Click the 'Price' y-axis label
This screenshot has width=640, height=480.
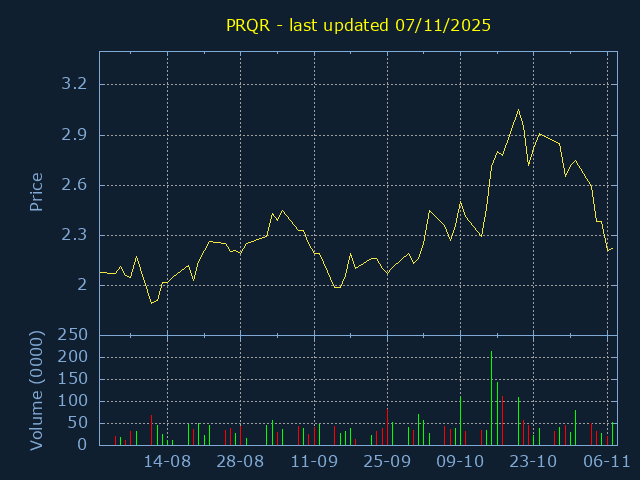(x=36, y=192)
